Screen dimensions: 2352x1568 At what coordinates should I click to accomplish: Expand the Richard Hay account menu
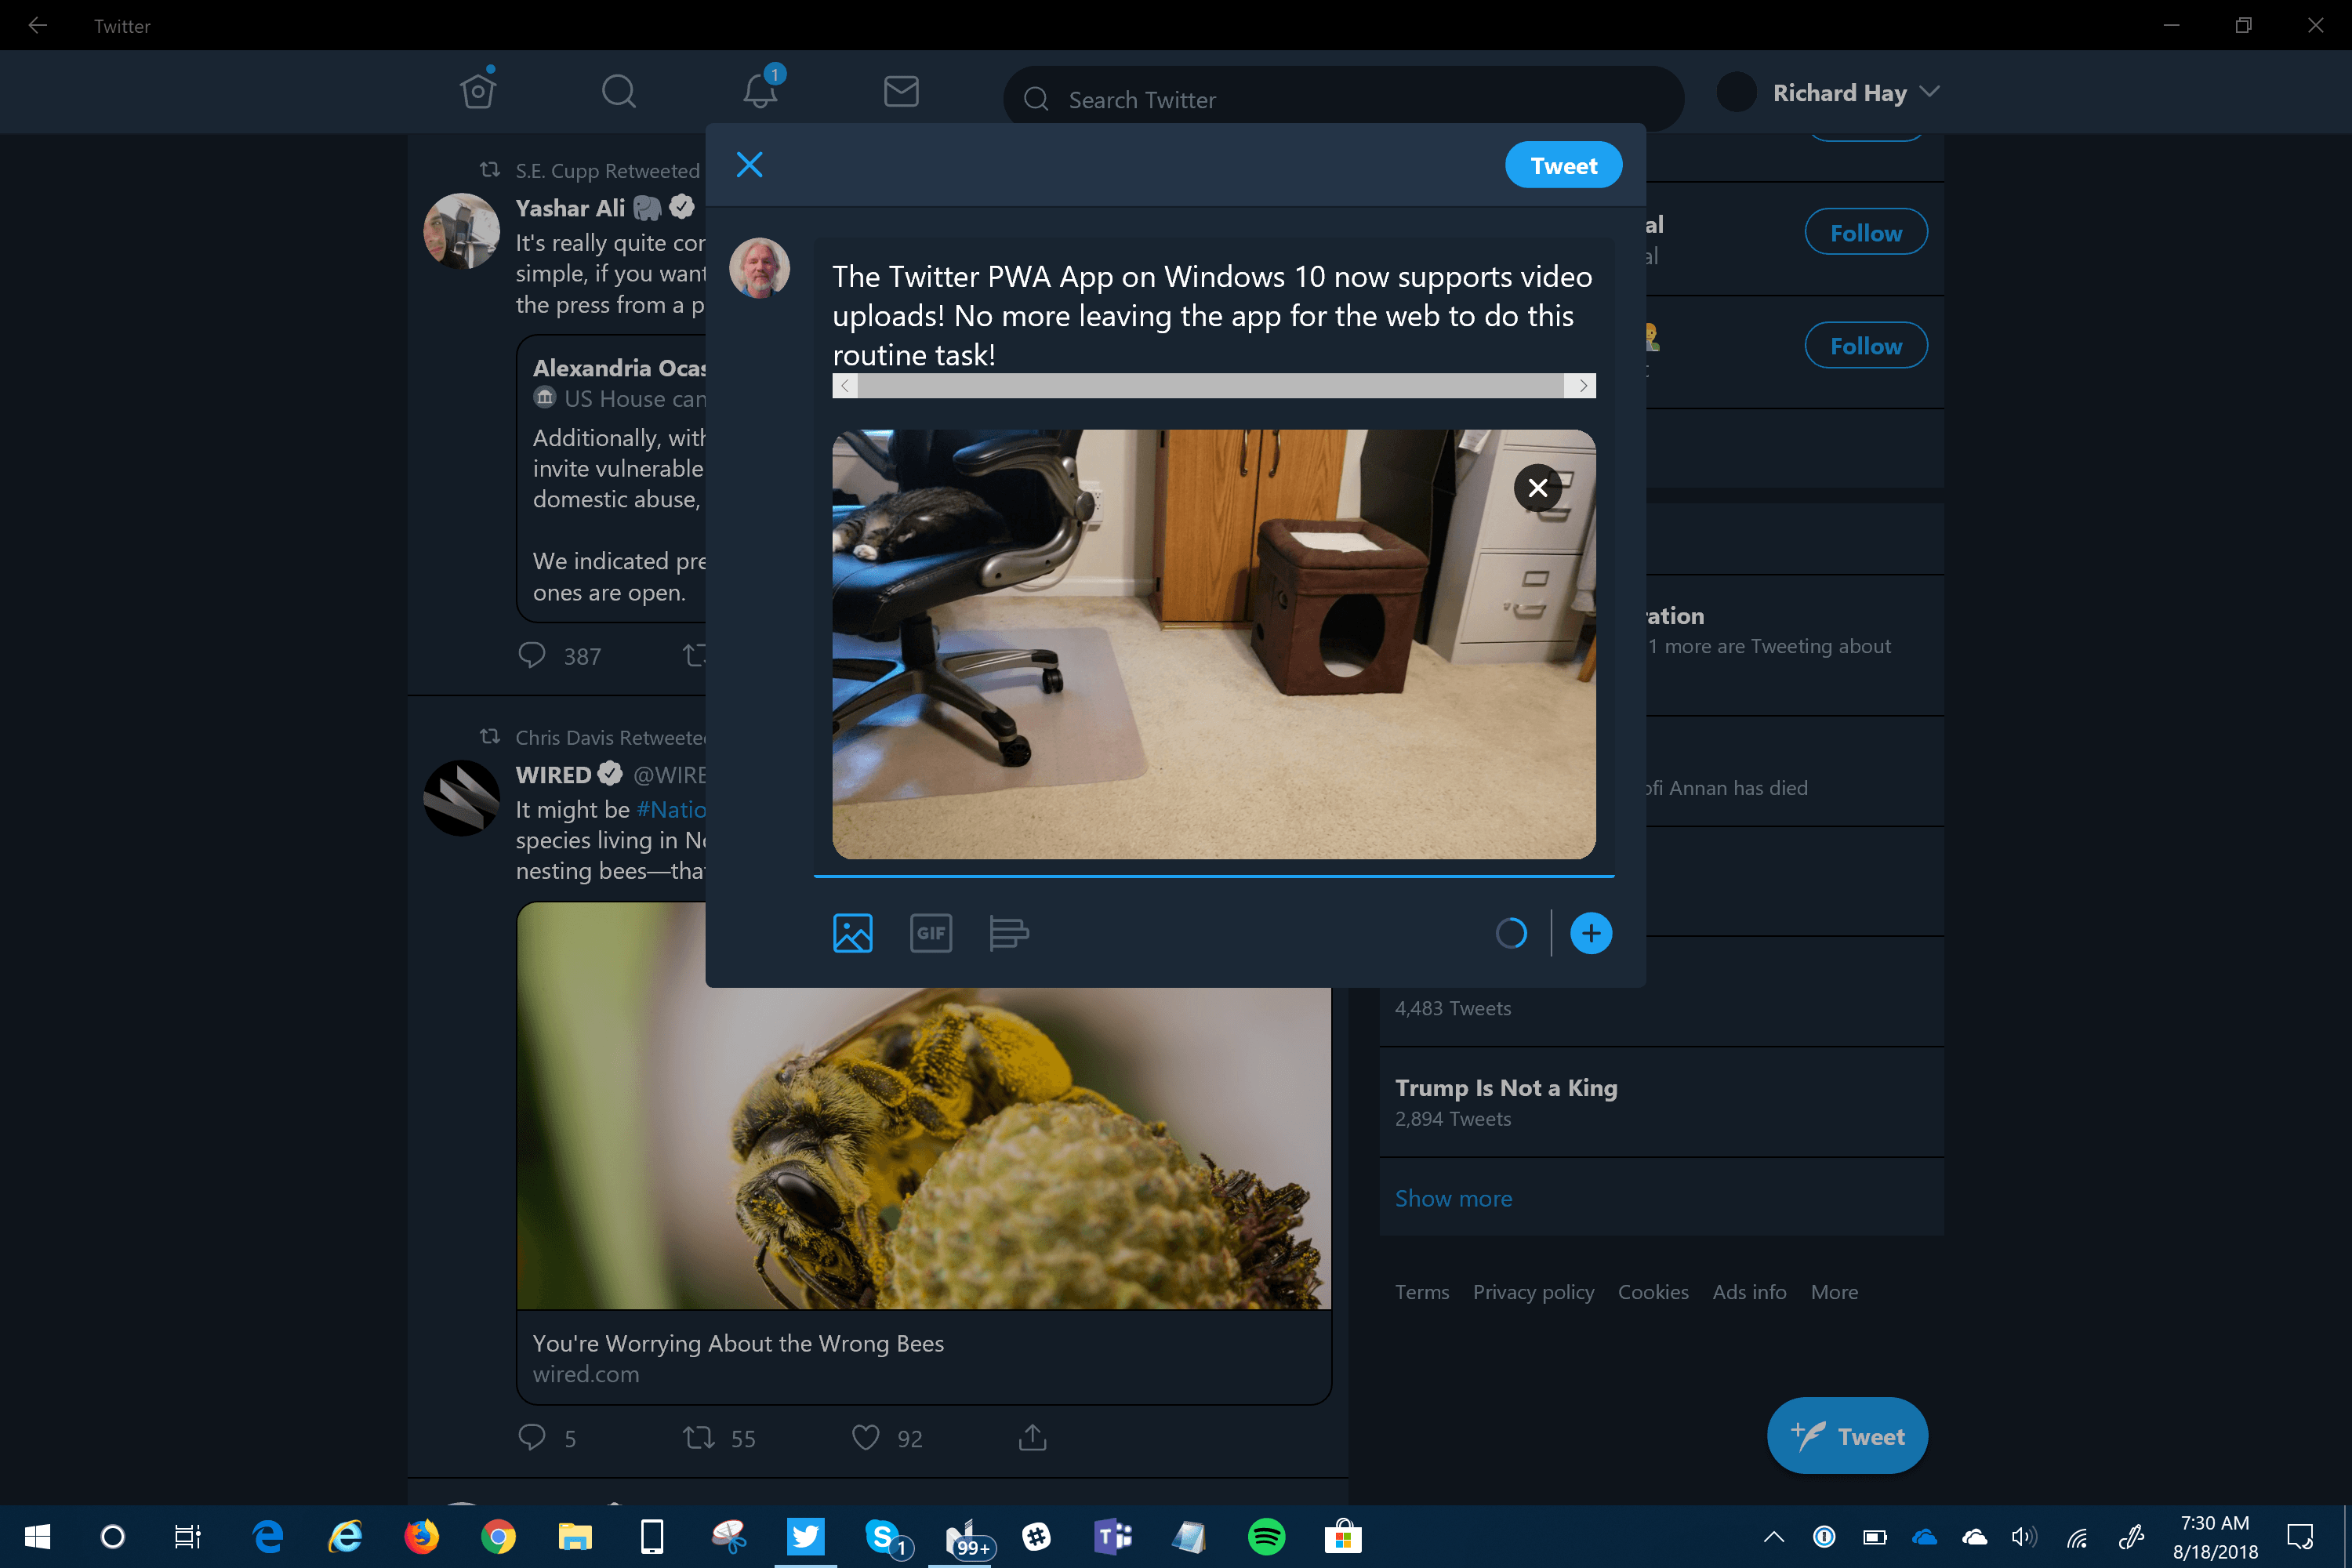point(1930,92)
